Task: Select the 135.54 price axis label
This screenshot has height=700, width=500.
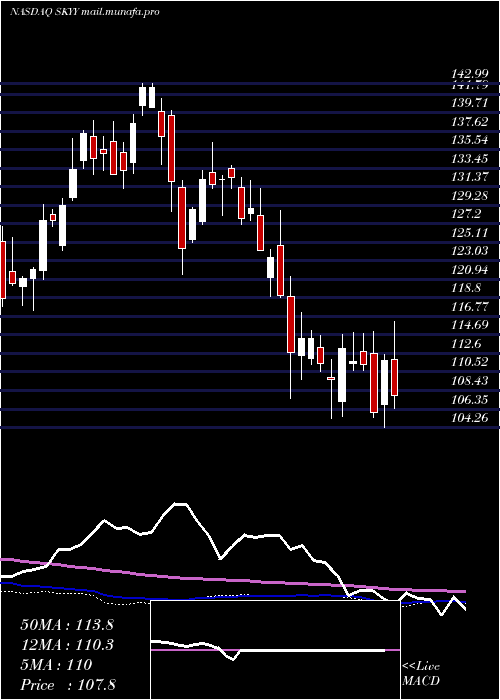Action: (x=470, y=140)
